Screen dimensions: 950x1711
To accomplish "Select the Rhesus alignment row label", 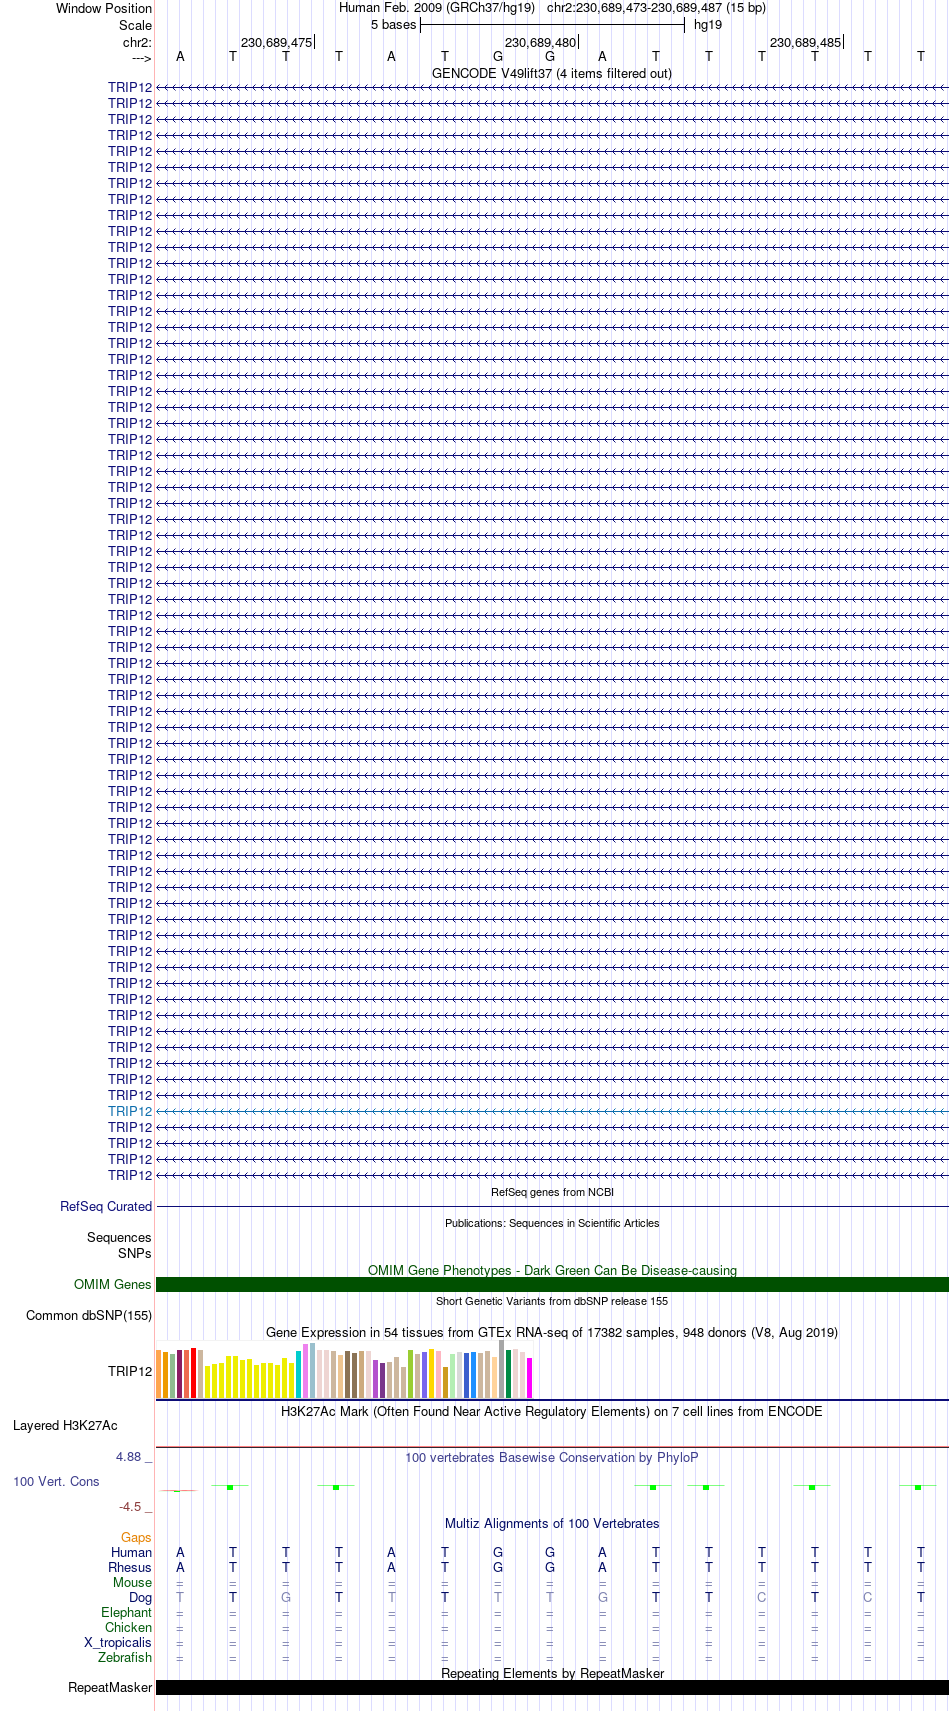I will point(130,1567).
